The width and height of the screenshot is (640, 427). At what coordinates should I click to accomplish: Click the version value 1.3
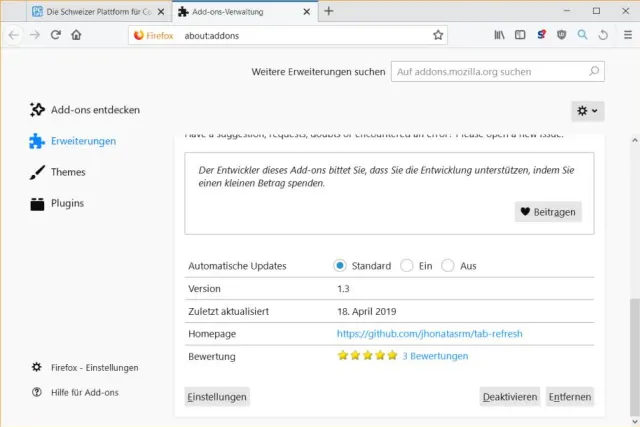343,289
